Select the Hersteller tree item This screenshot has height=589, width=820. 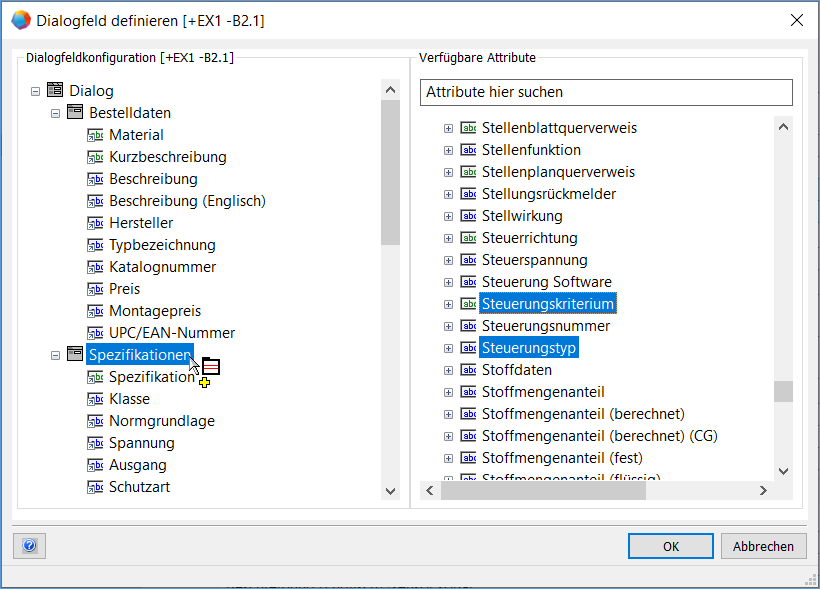coord(141,223)
